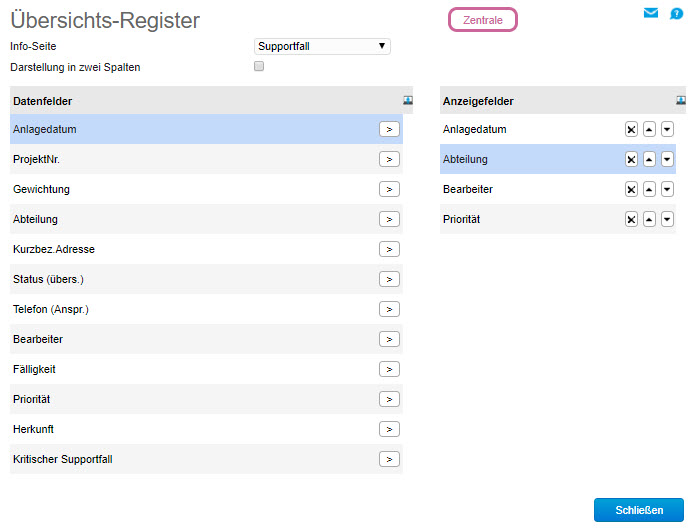Select Bearbeiter row in Anzeigefelder
This screenshot has width=691, height=528.
[x=558, y=189]
